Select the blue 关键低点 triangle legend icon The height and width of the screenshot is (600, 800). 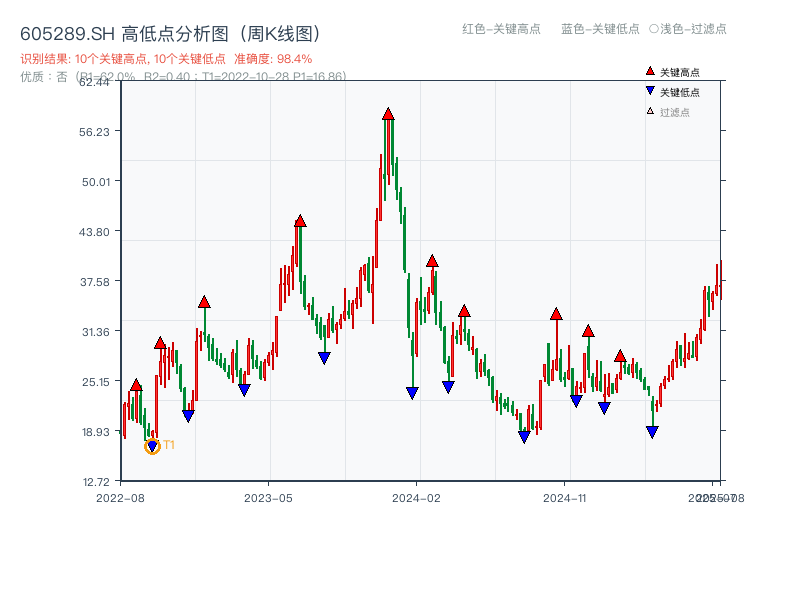click(650, 90)
